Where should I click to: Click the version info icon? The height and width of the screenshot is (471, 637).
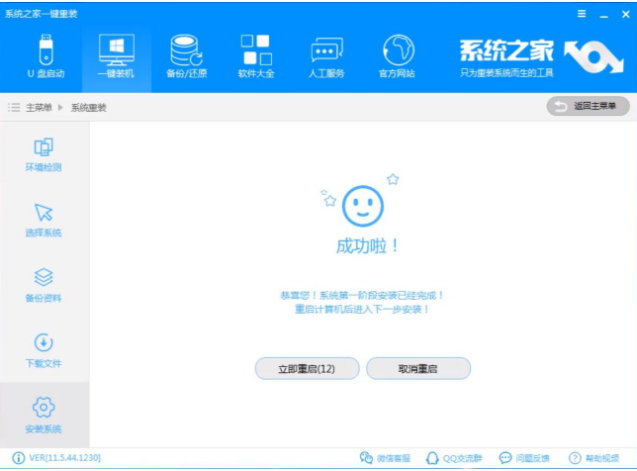coord(18,458)
